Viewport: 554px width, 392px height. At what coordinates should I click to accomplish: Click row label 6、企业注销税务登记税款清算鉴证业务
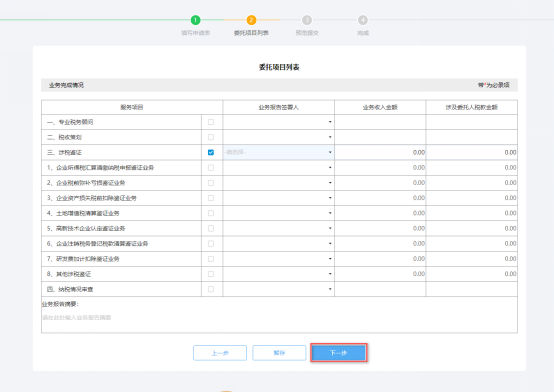click(98, 244)
